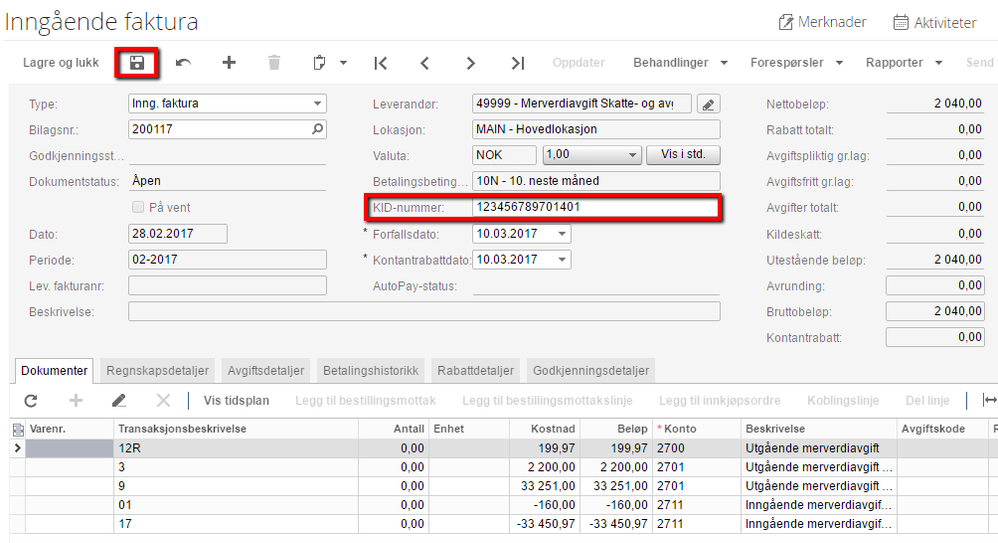Click the Lev. fakturanr field
Screen dimensions: 998x543
pos(227,286)
